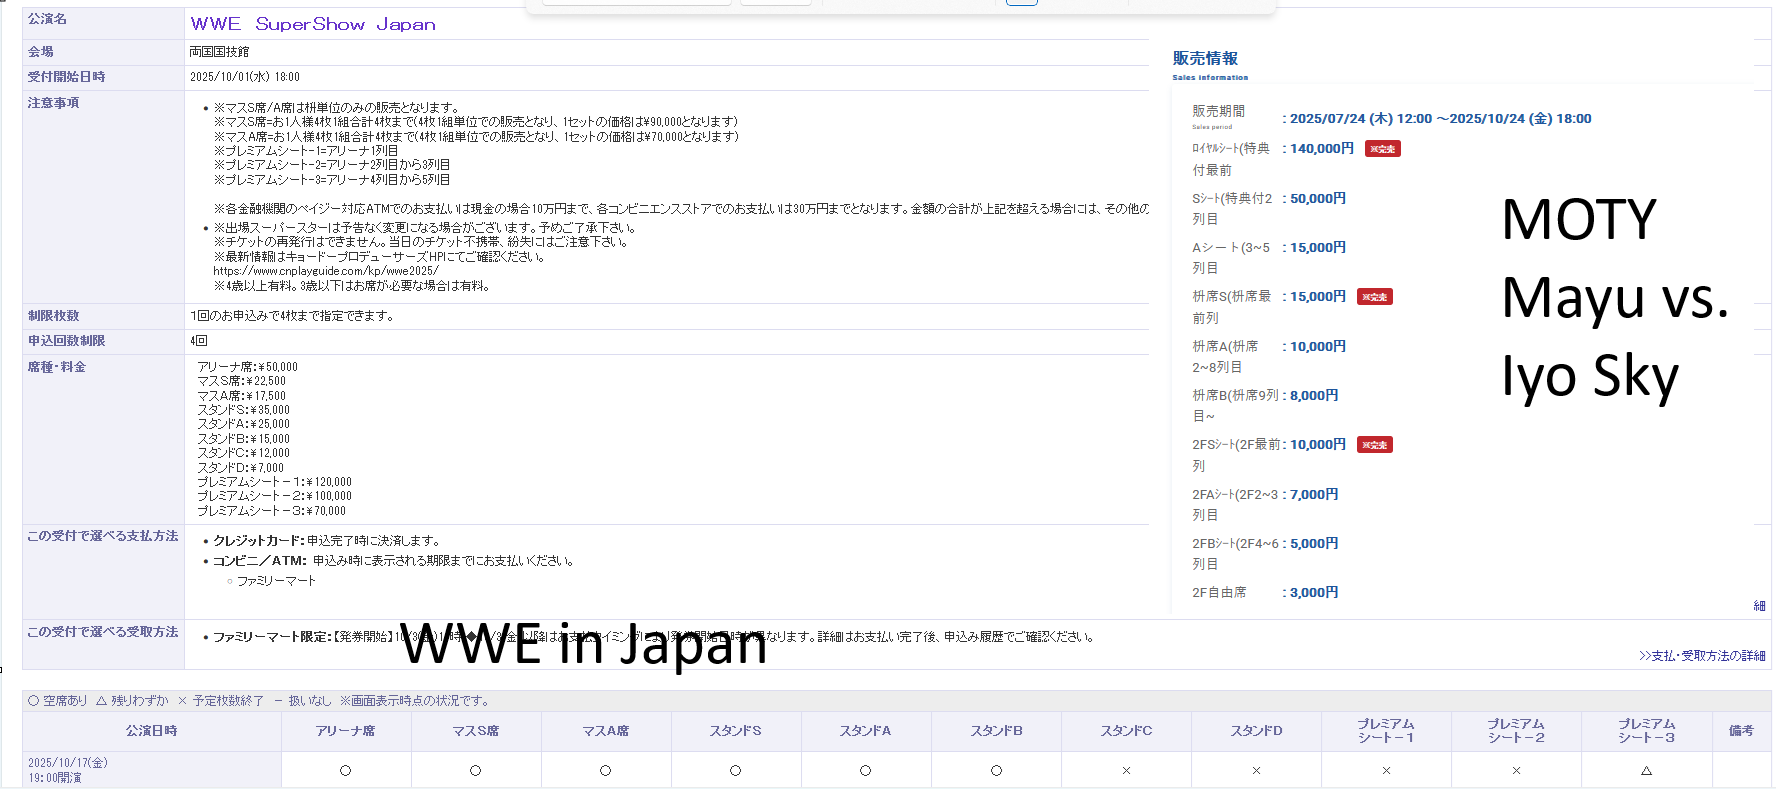Click the 販売情報 section heading

(1205, 59)
